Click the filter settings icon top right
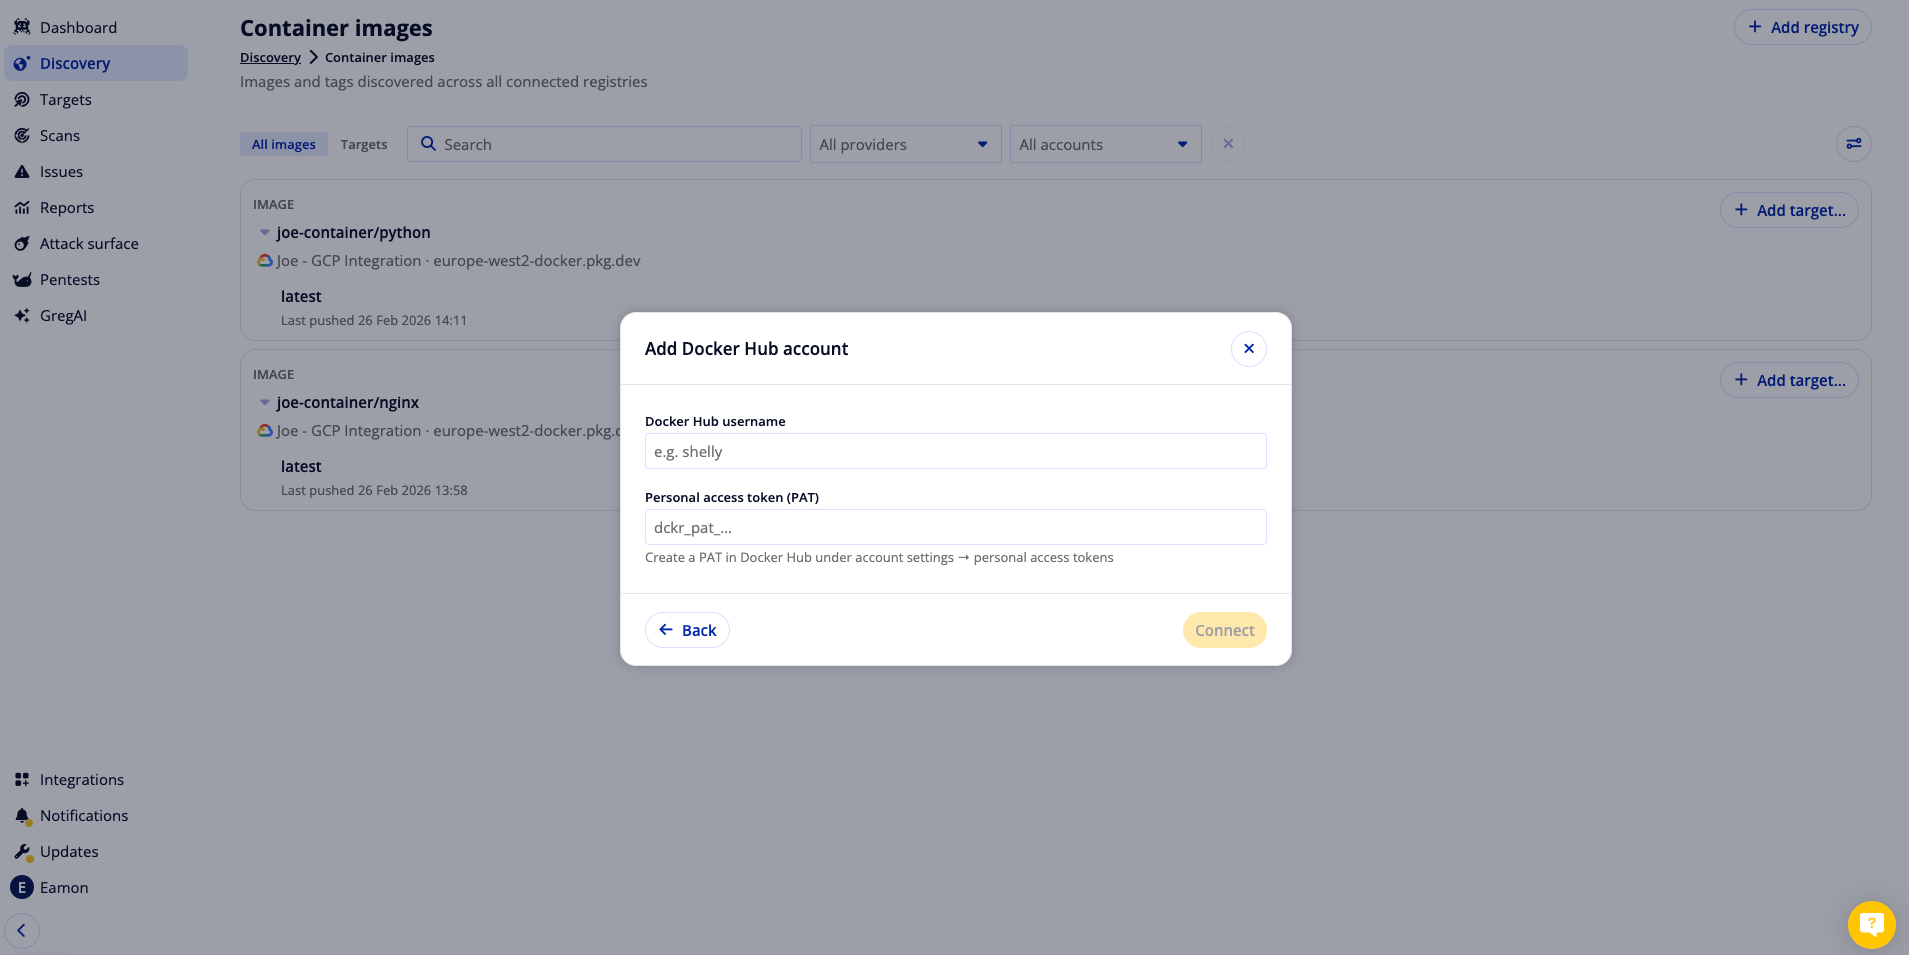1909x955 pixels. coord(1853,144)
